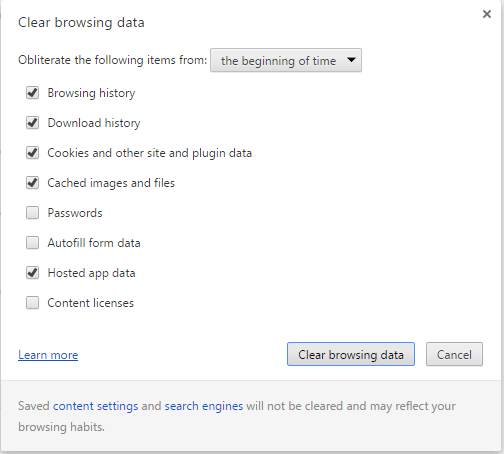This screenshot has height=454, width=504.
Task: Open the Learn more link
Action: [x=48, y=355]
